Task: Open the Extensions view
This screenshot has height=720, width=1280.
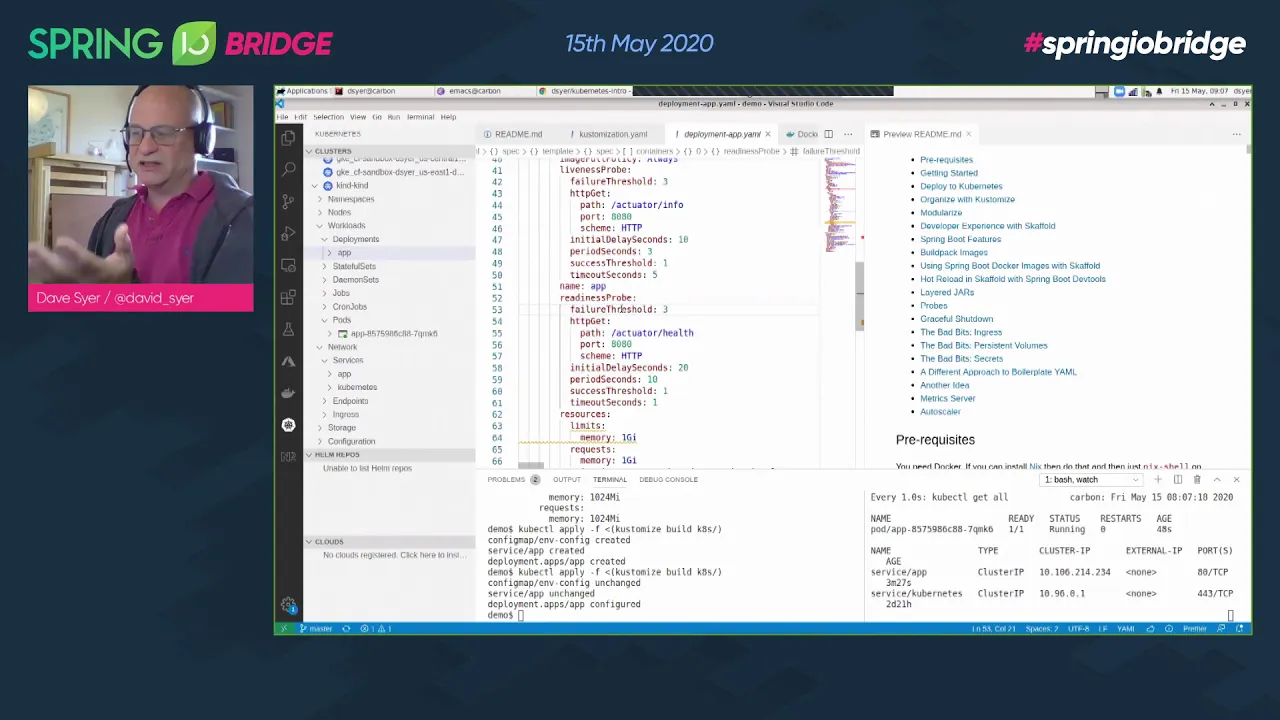Action: pos(288,298)
